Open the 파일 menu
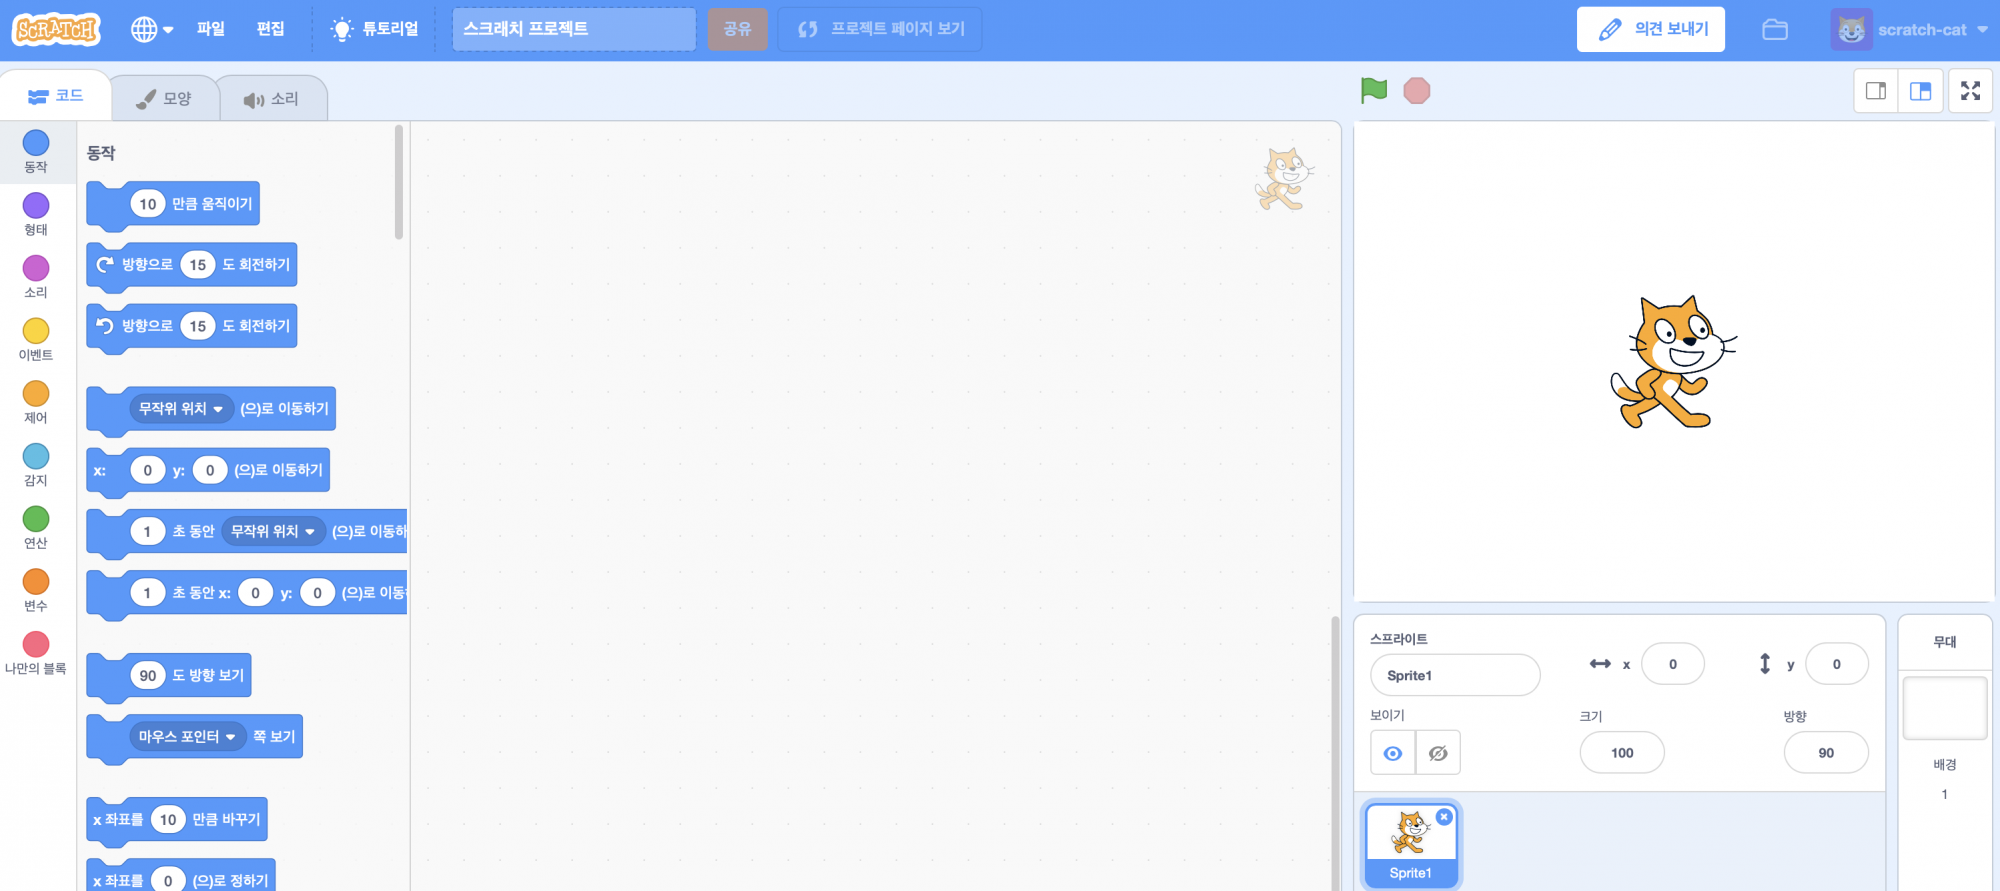Screen dimensions: 2000x891 click(x=211, y=30)
